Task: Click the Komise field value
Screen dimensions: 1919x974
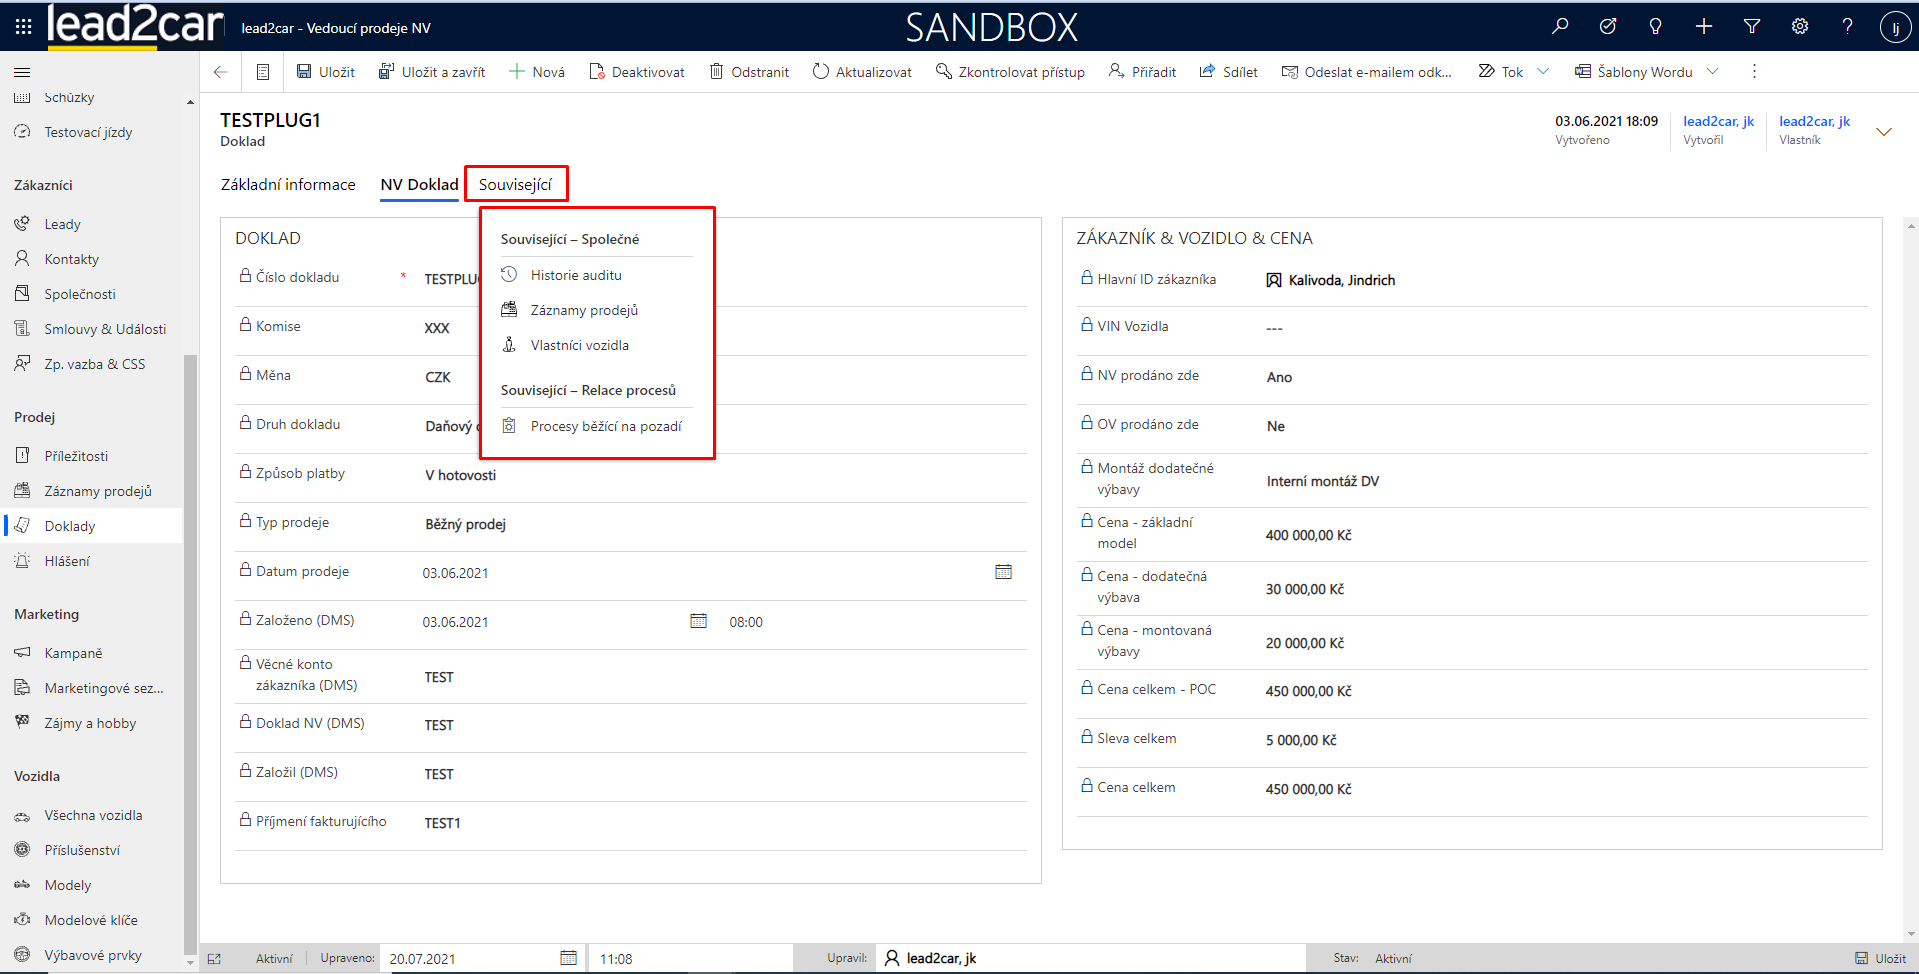Action: click(x=437, y=328)
